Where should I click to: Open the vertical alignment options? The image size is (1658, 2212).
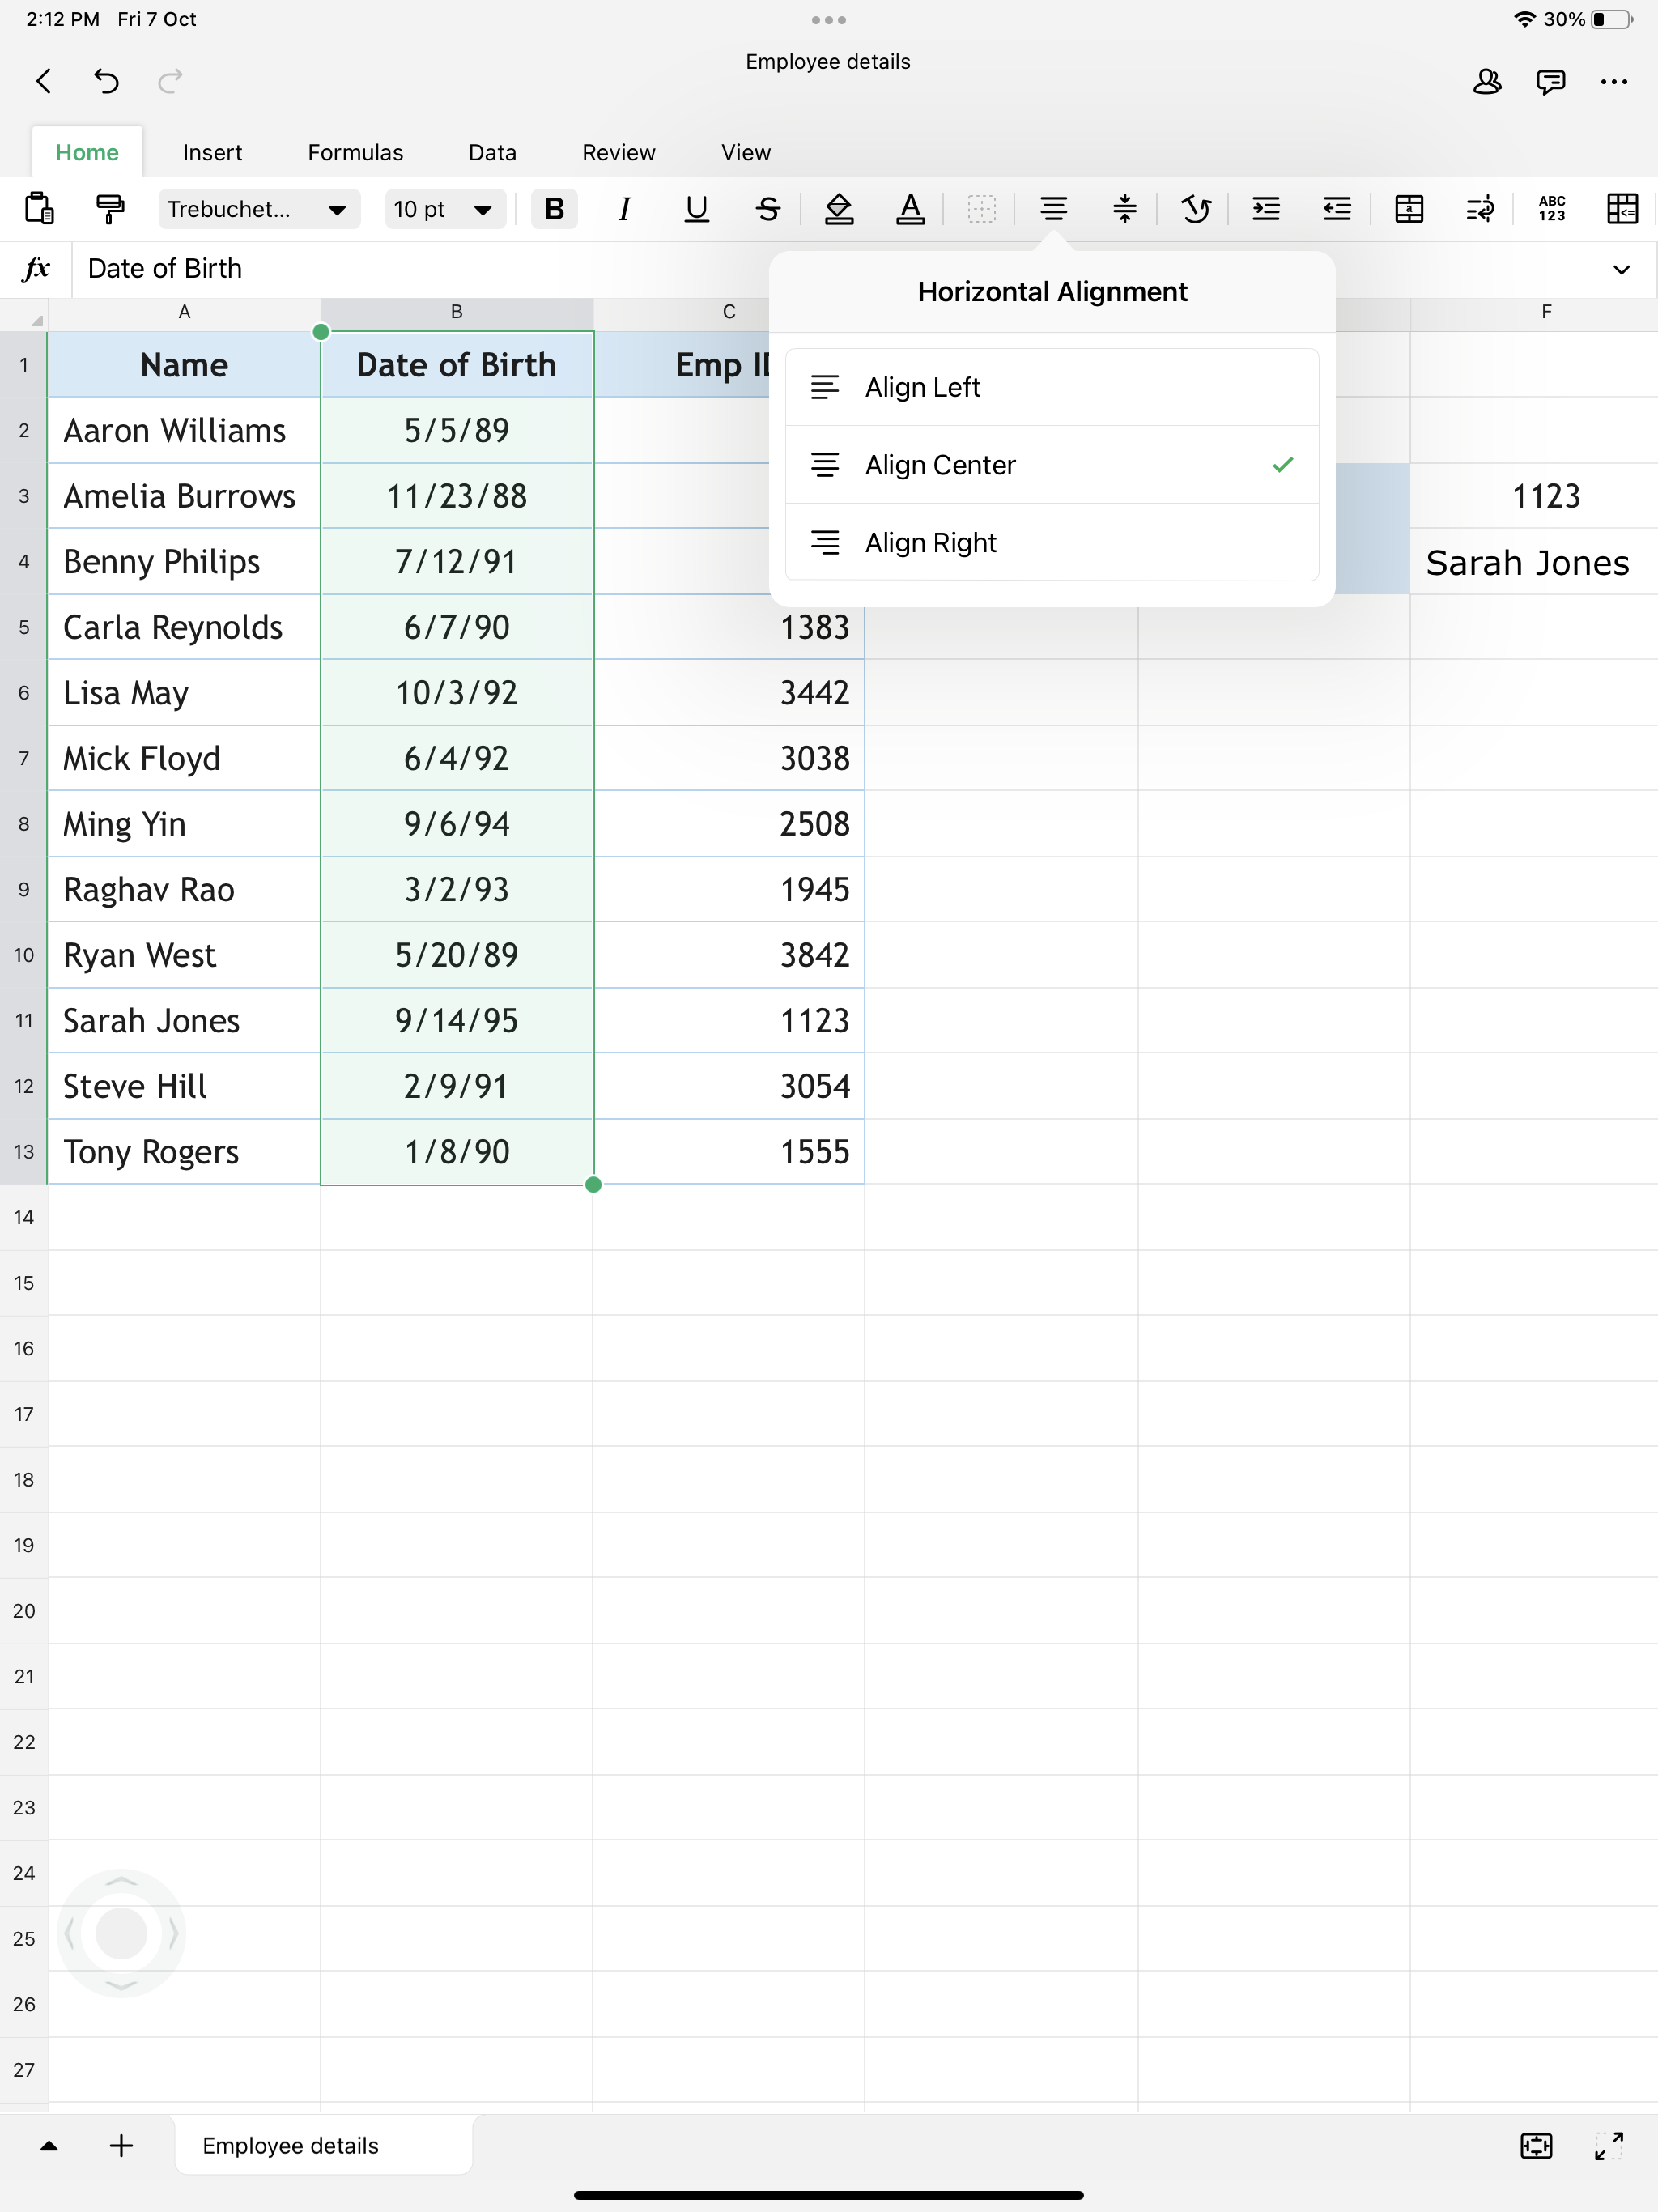coord(1124,209)
